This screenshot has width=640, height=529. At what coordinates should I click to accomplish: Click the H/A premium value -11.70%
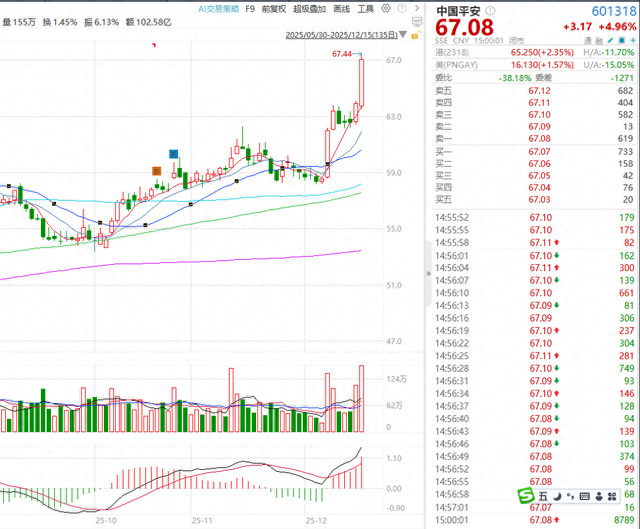pyautogui.click(x=619, y=52)
